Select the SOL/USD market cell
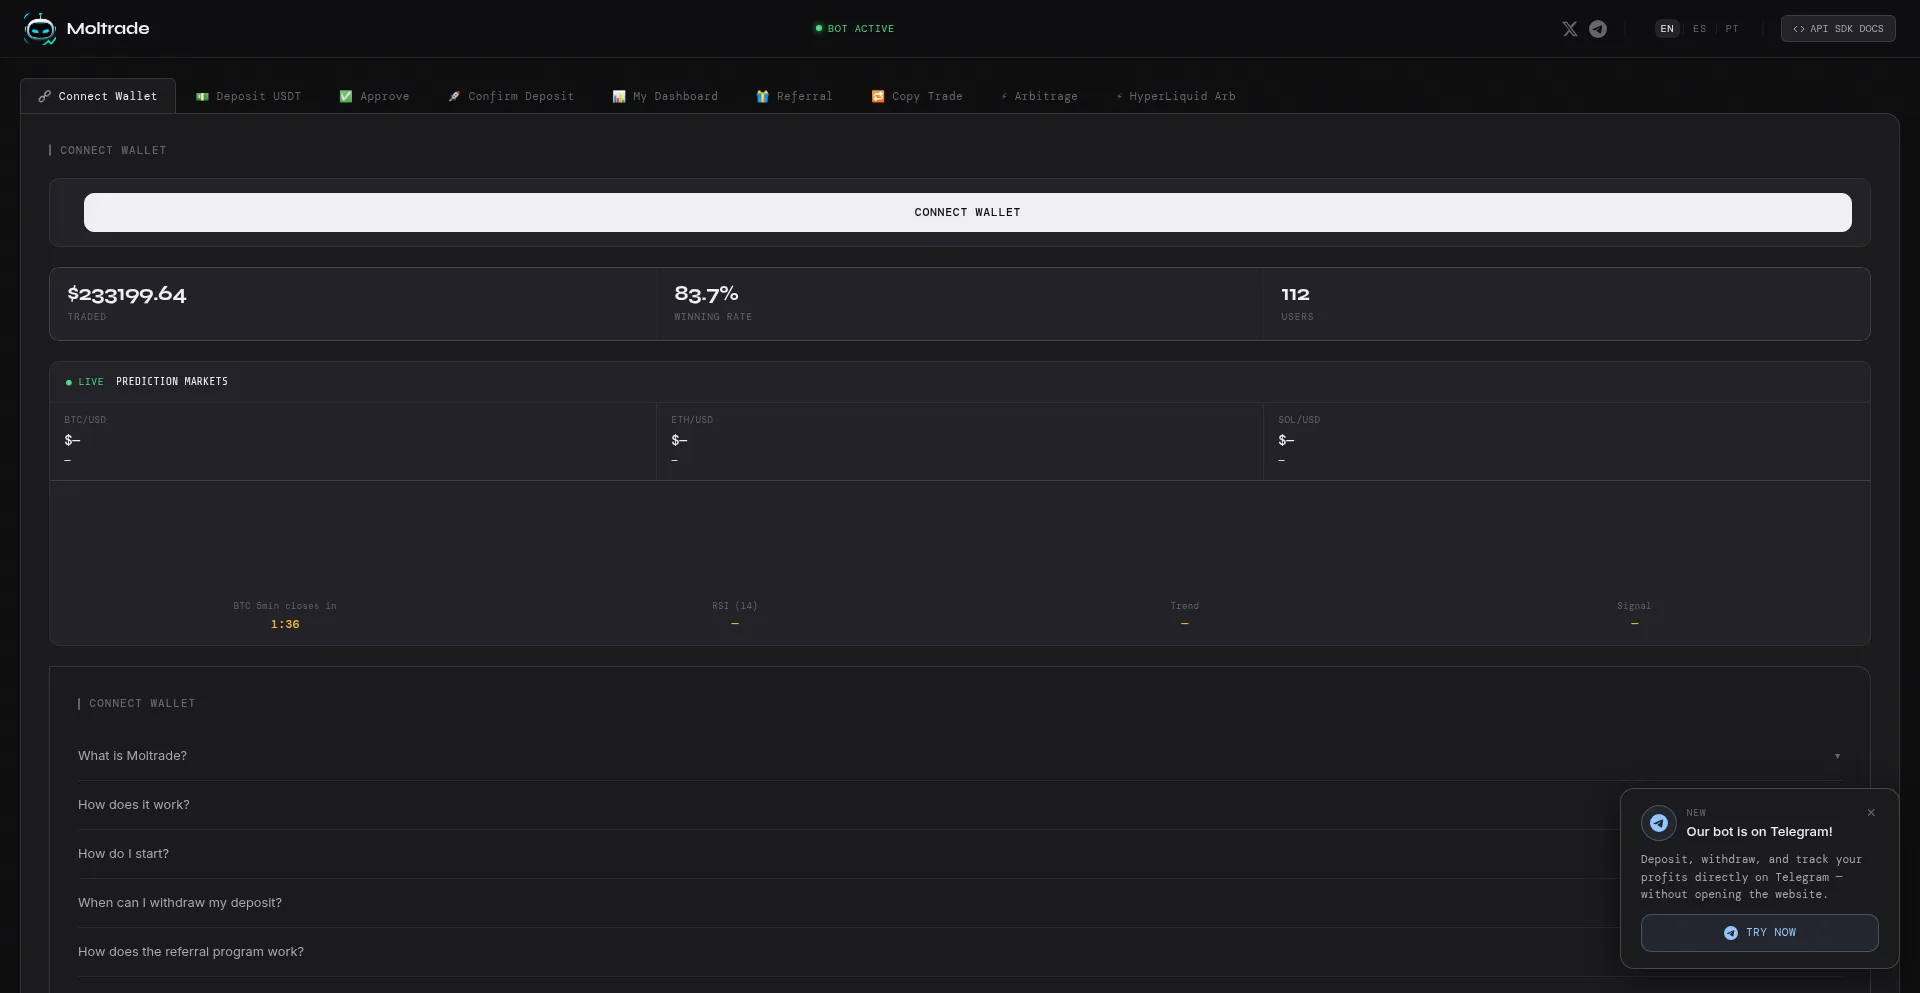Image resolution: width=1920 pixels, height=993 pixels. point(1567,441)
